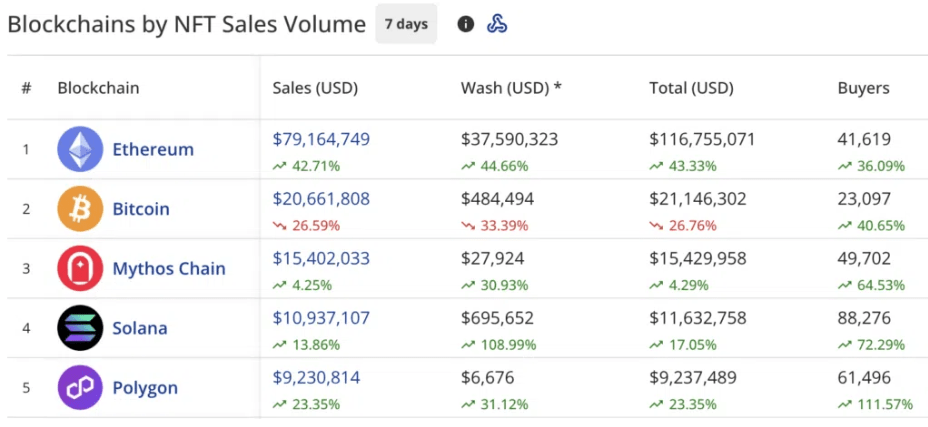Click the Polygon logo icon

[80, 388]
